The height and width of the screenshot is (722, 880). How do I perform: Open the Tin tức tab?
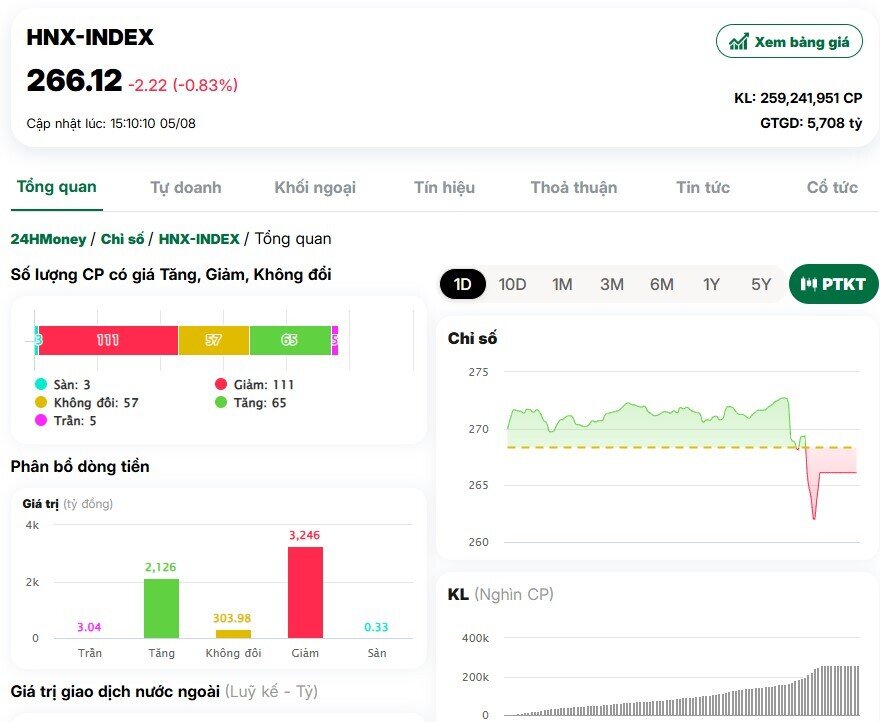702,188
